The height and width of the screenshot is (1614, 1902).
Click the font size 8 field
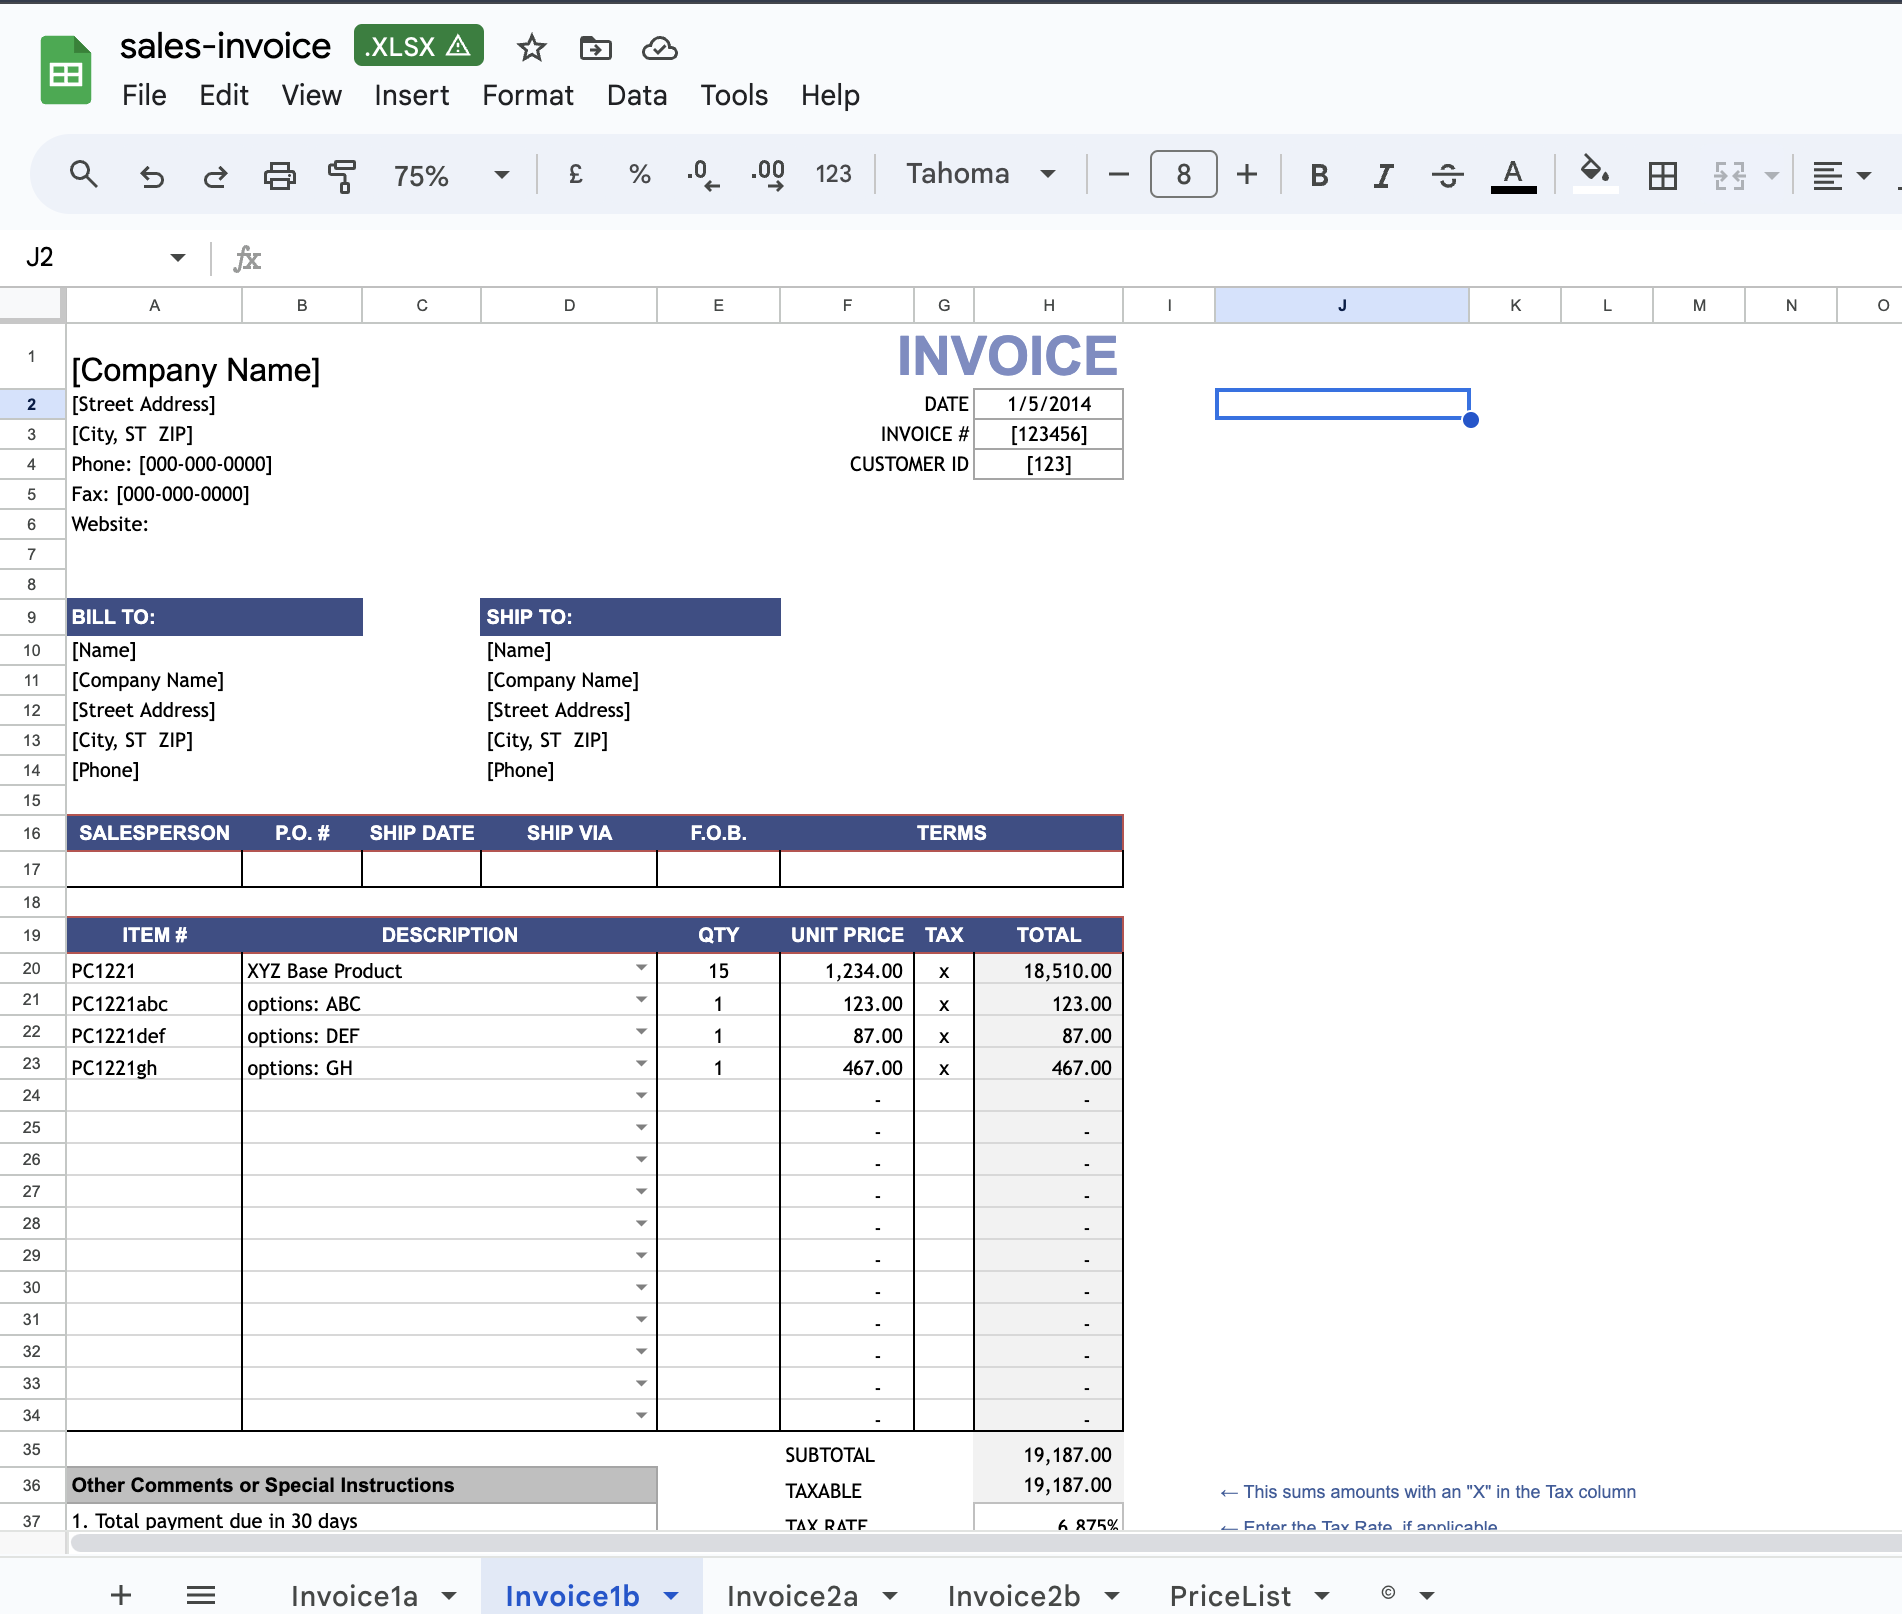(x=1183, y=174)
